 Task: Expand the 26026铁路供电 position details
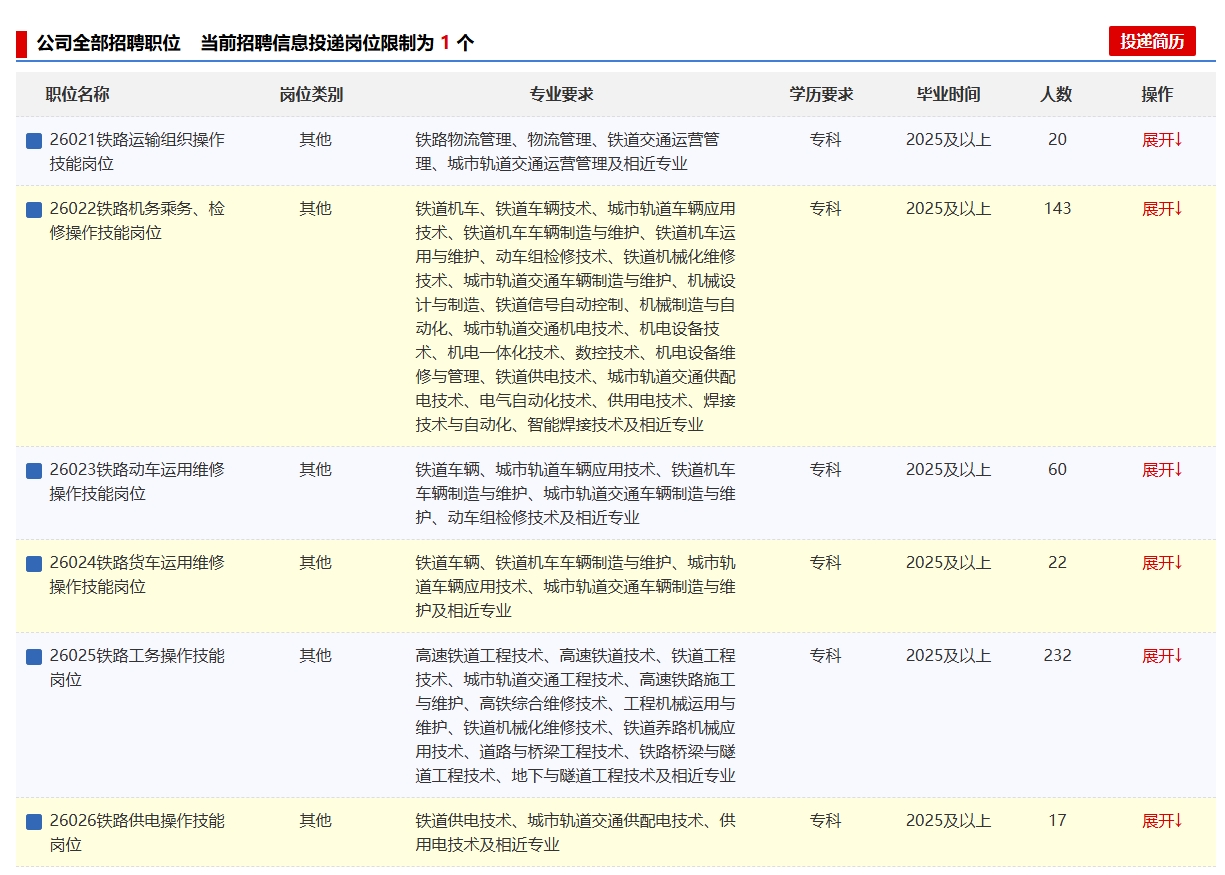tap(1162, 821)
